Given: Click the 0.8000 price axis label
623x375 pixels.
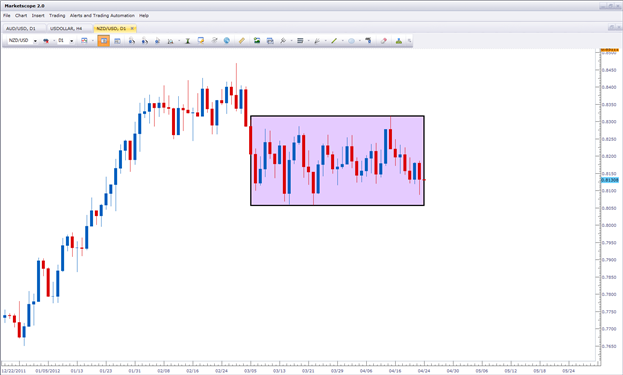Looking at the screenshot, I should coord(609,225).
